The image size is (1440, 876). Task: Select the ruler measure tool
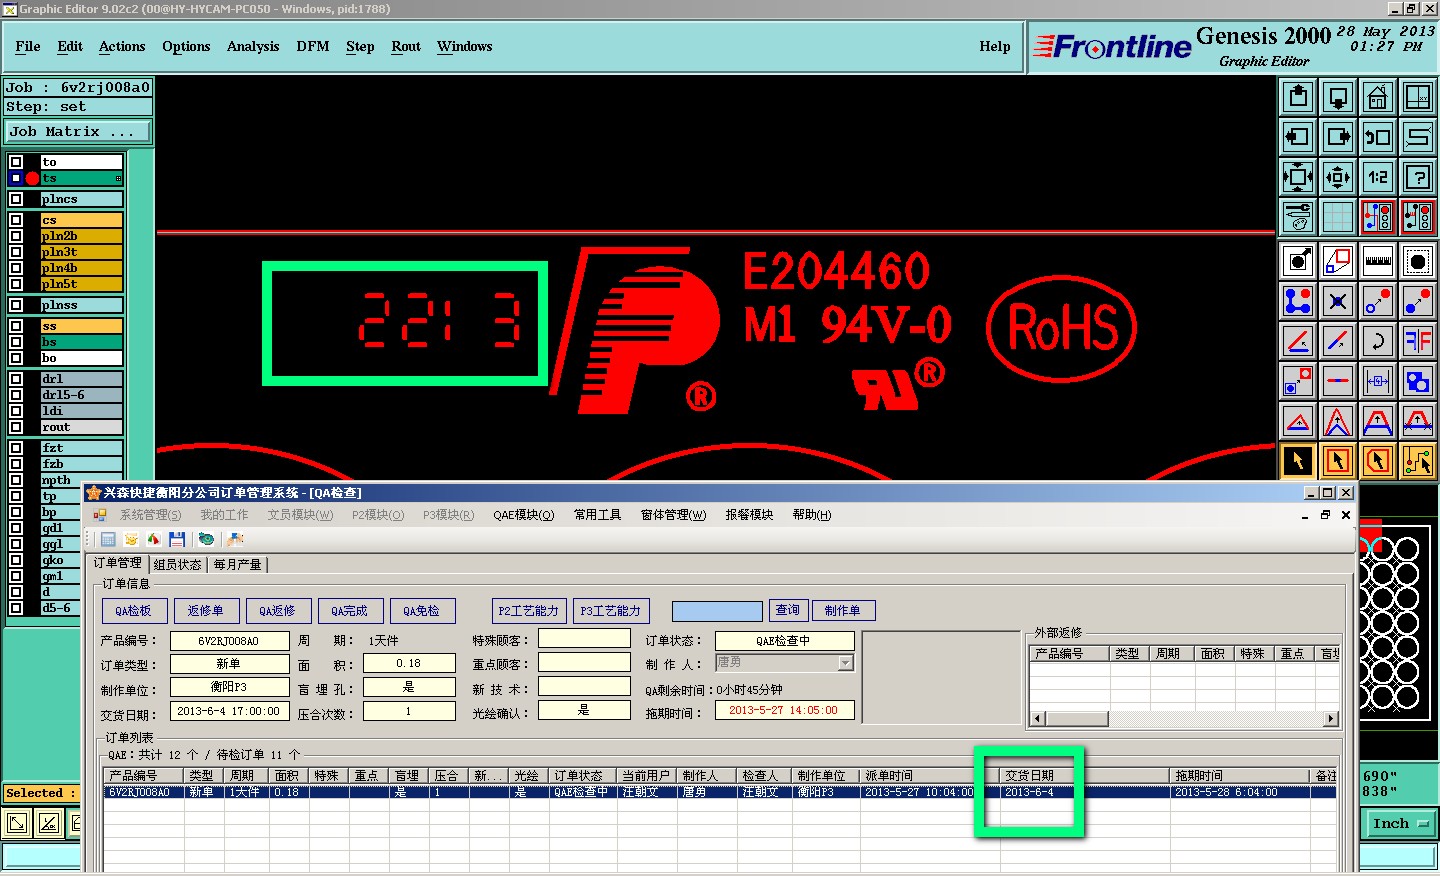click(1378, 261)
